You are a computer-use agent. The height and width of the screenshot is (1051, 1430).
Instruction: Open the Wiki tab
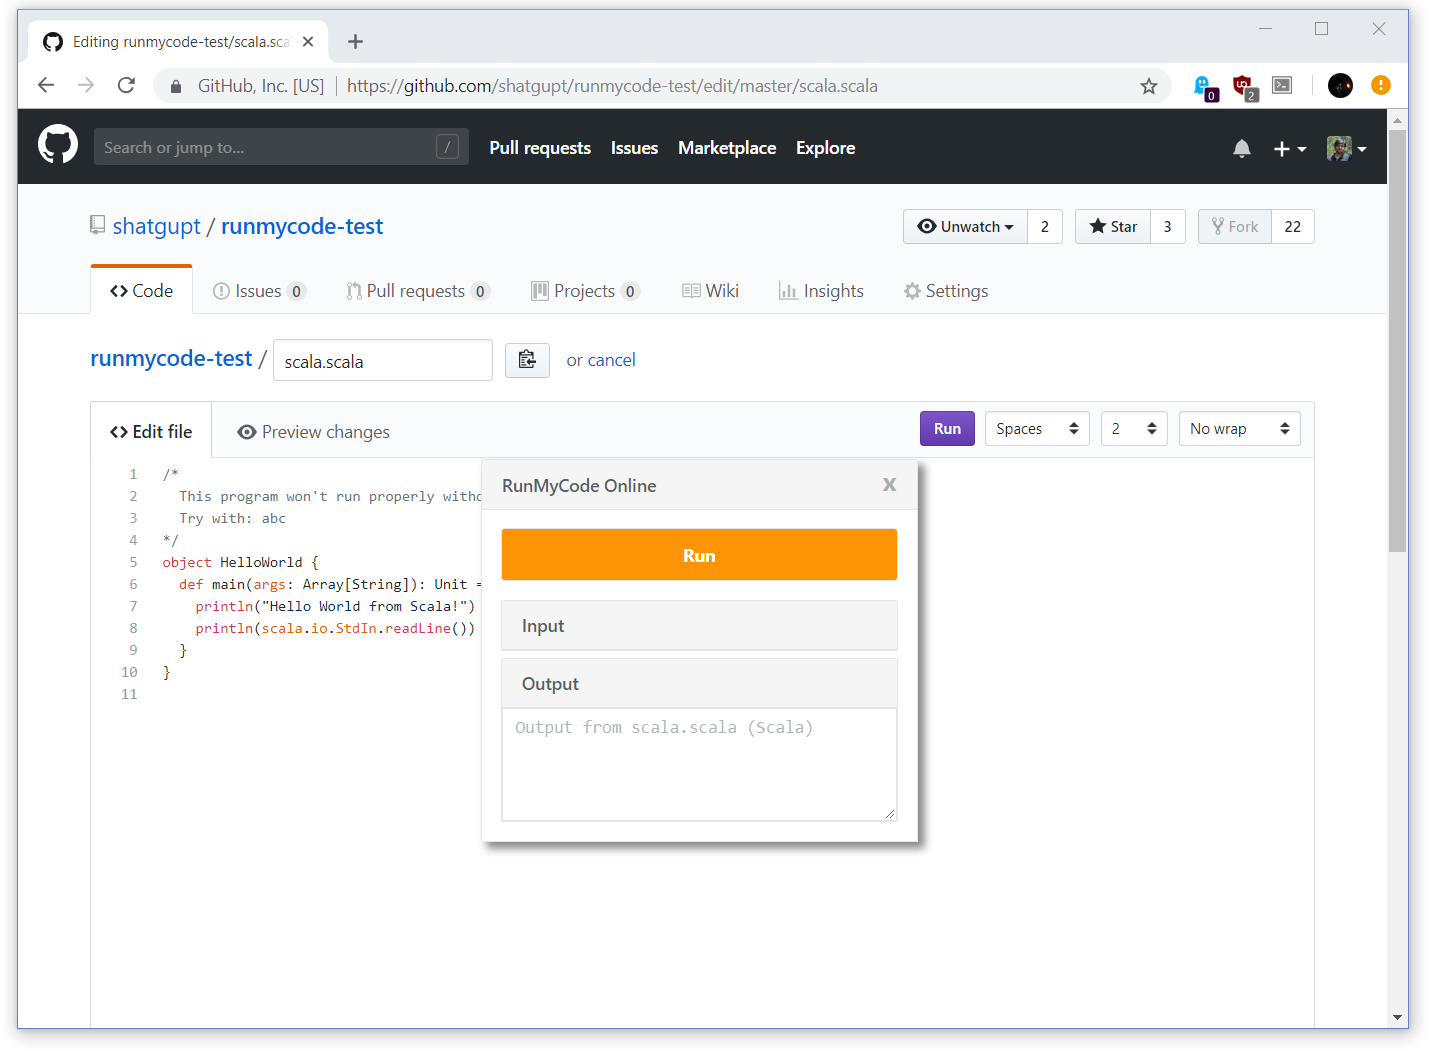point(710,290)
